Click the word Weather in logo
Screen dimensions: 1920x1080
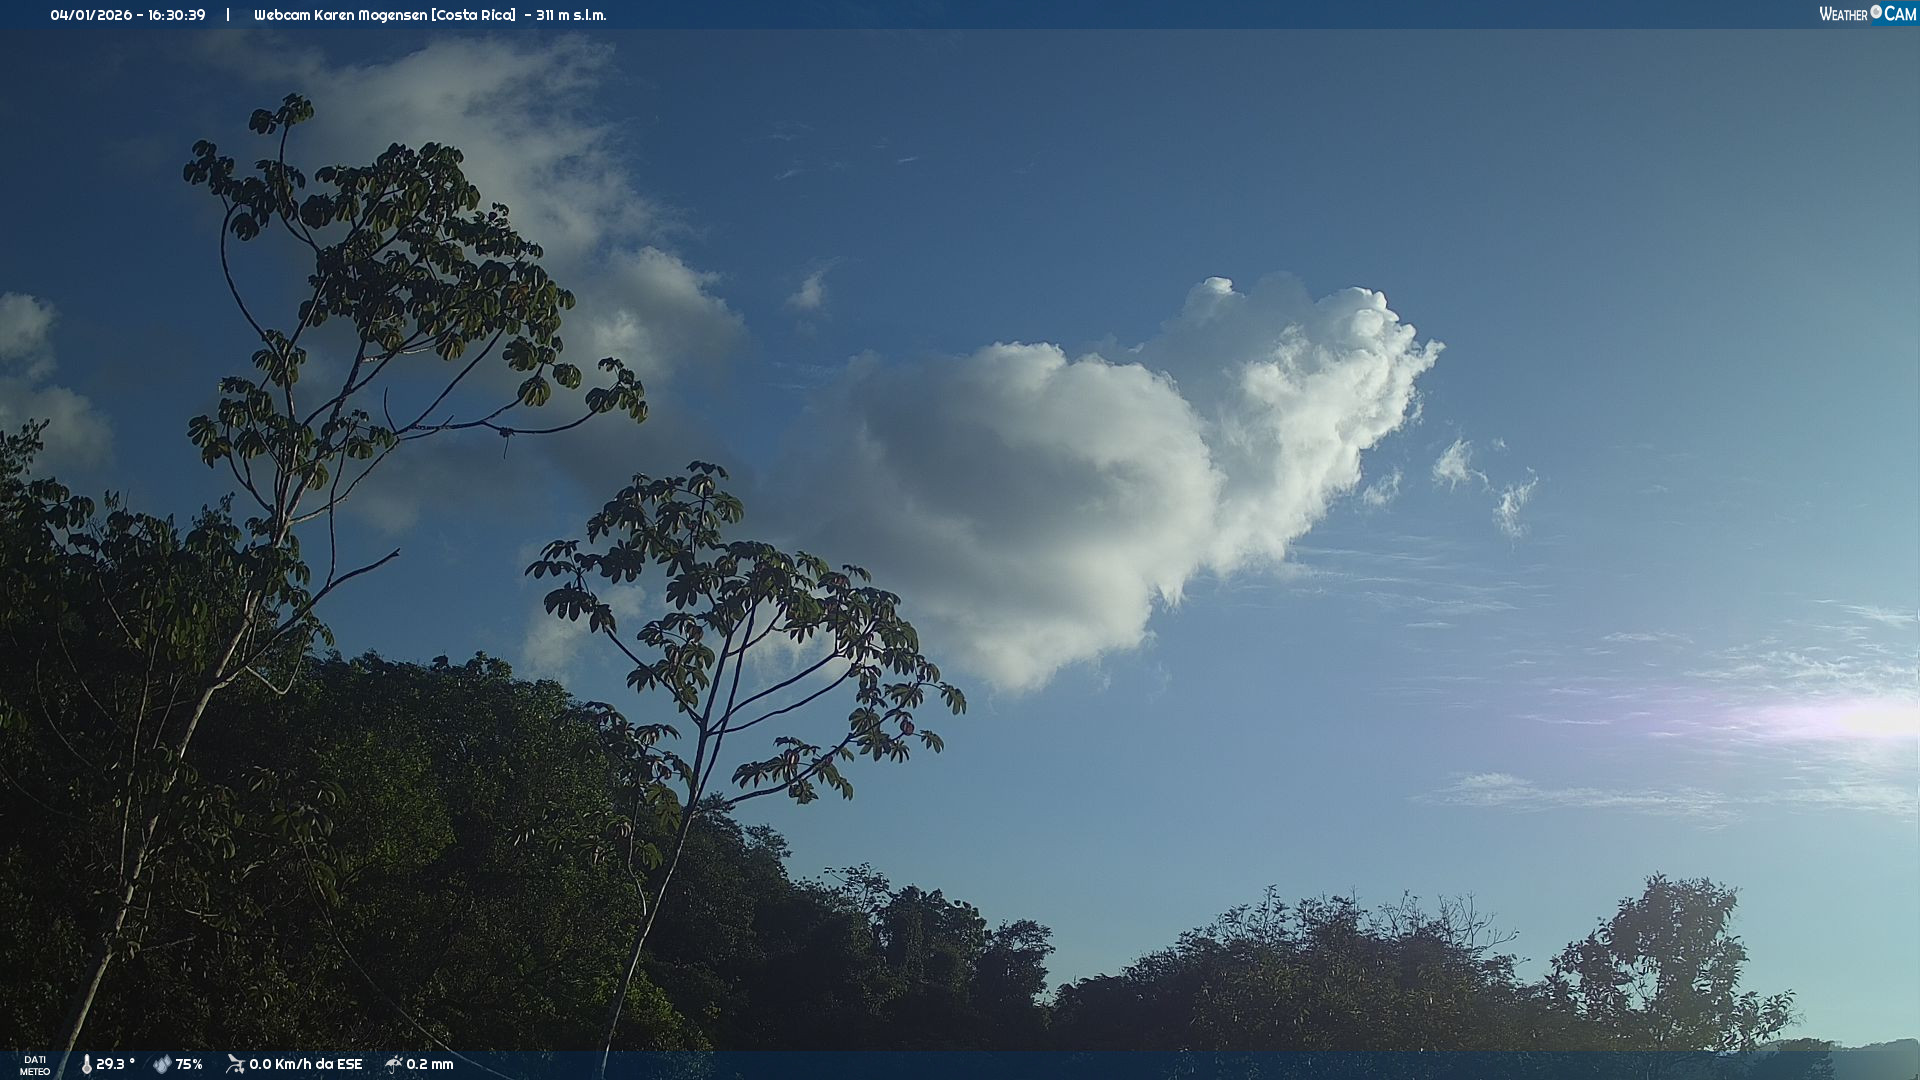(x=1843, y=14)
